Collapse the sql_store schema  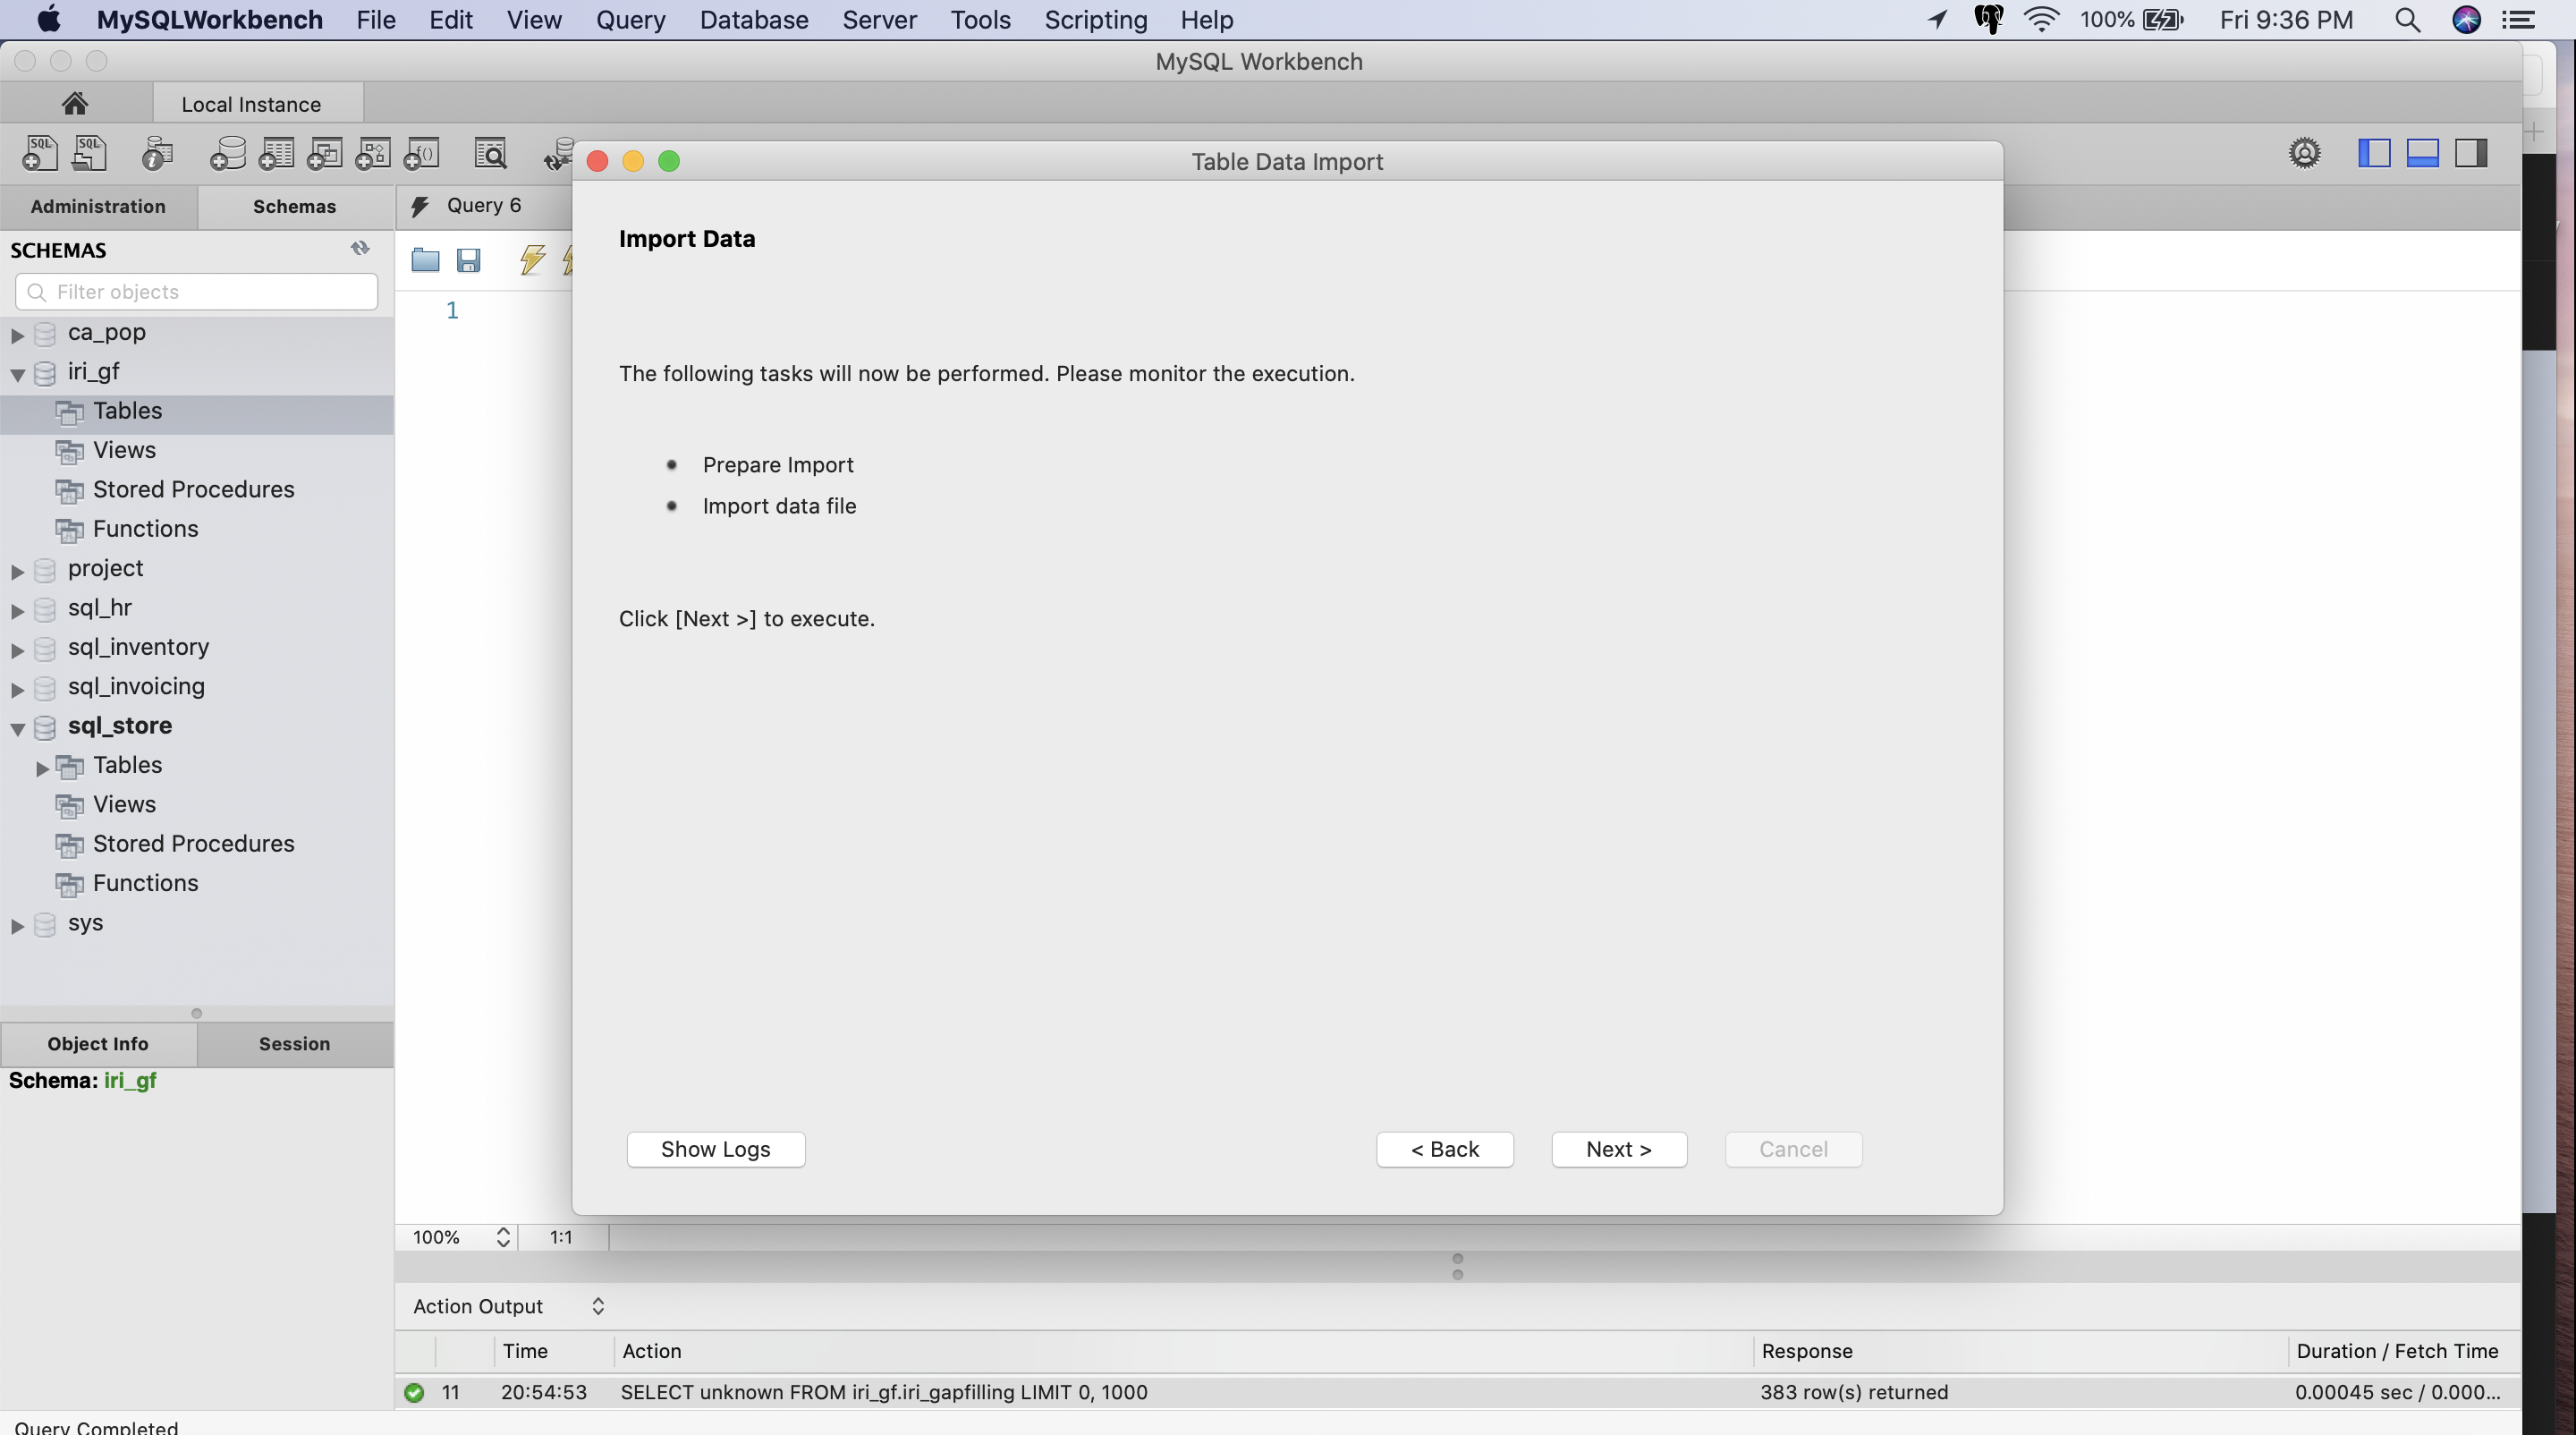18,728
